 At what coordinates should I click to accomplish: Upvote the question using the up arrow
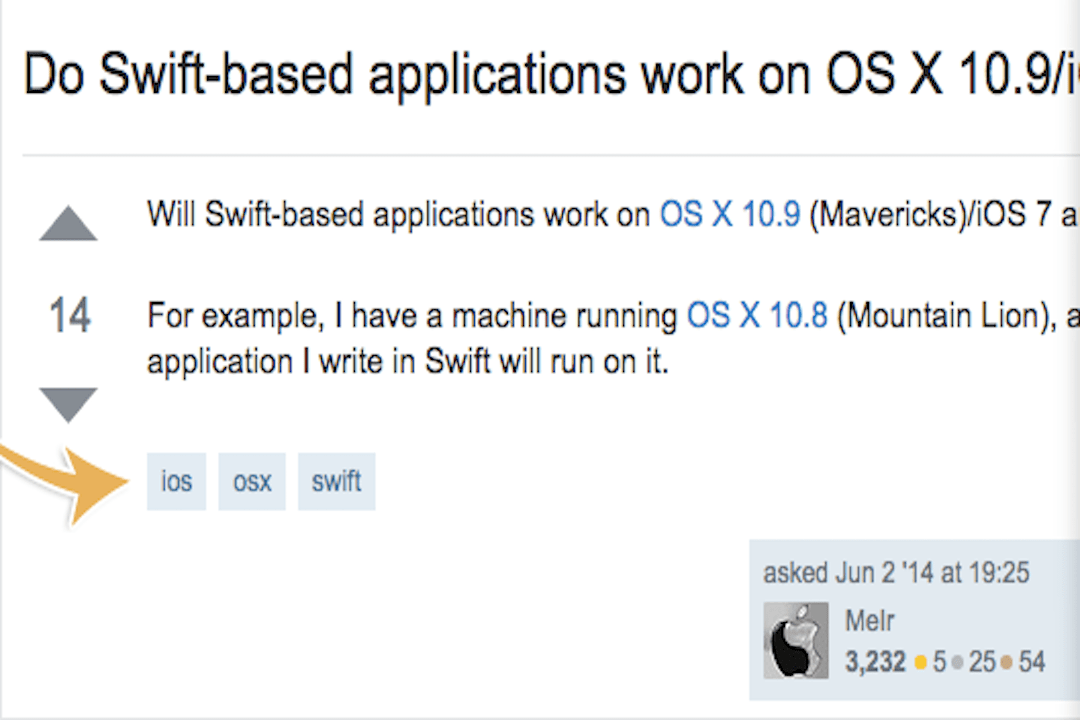(x=68, y=222)
